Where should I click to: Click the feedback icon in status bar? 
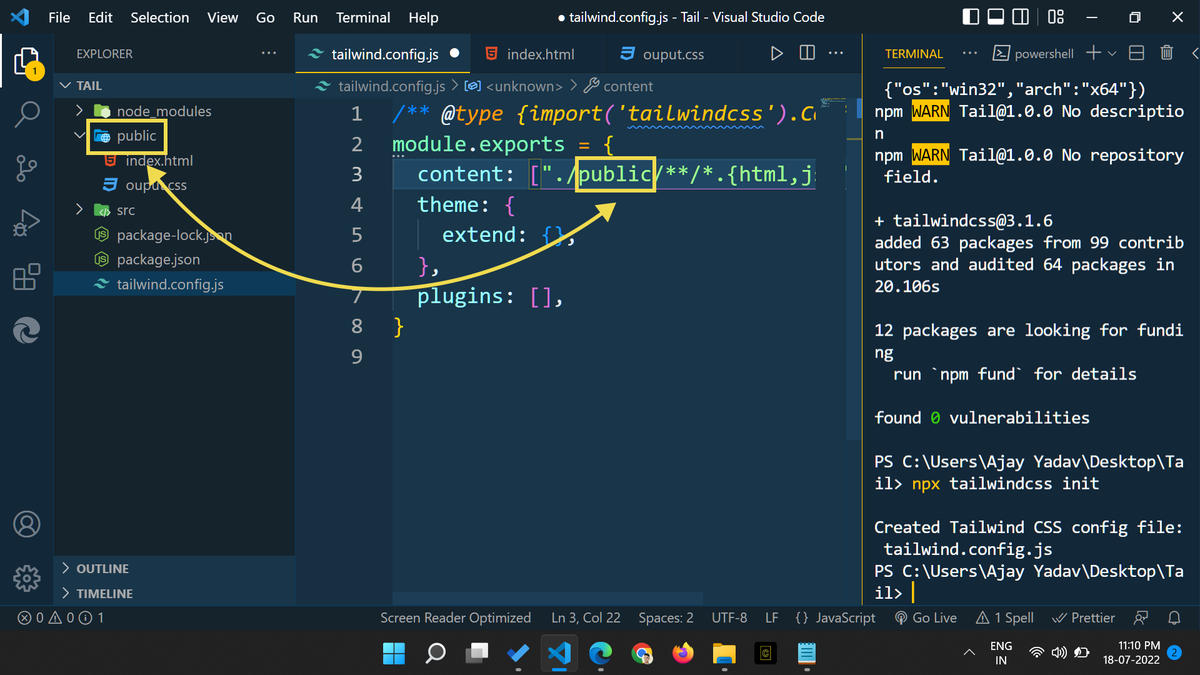[x=1142, y=618]
